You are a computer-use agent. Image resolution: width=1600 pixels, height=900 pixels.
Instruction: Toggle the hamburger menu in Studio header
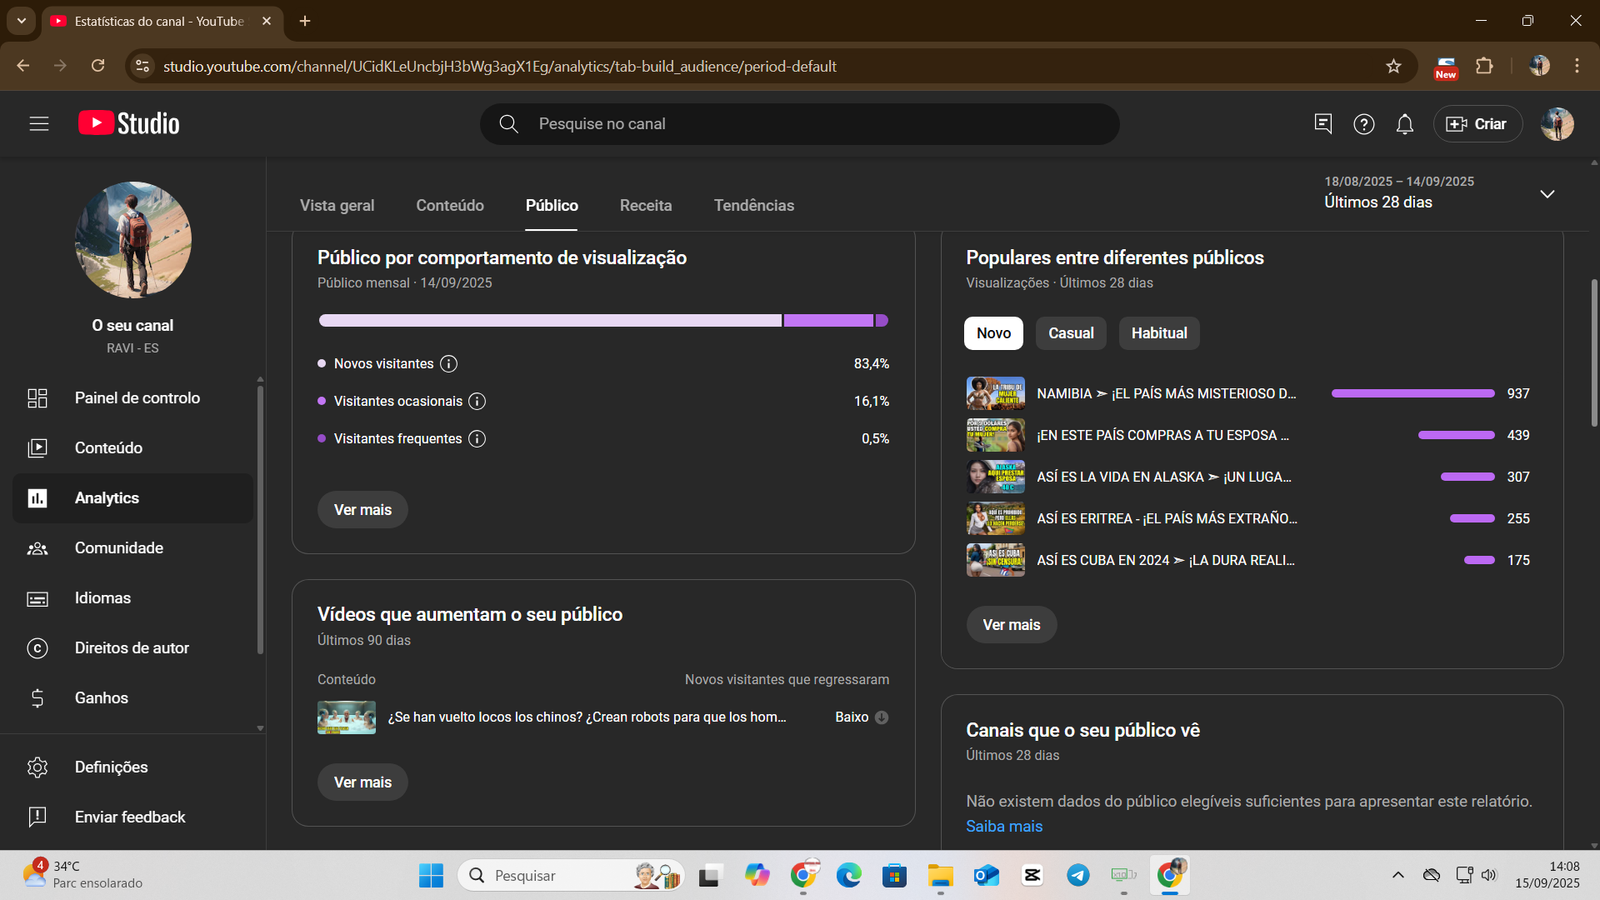(x=39, y=124)
